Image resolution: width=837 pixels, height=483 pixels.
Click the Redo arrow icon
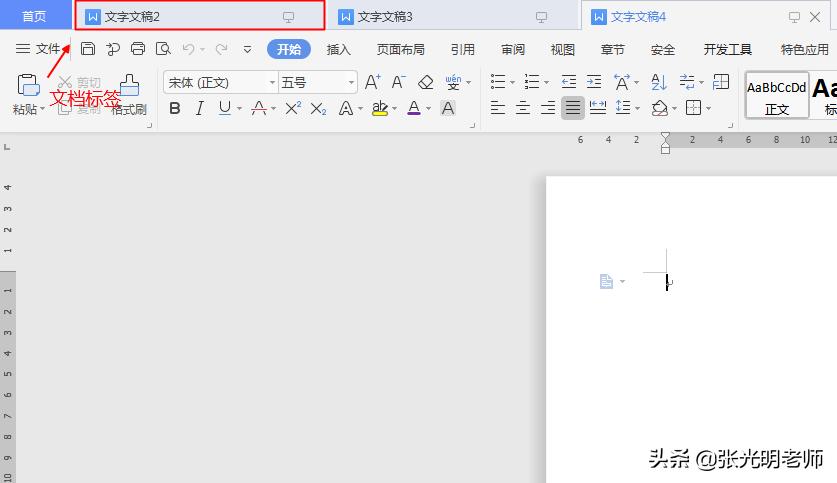click(221, 50)
